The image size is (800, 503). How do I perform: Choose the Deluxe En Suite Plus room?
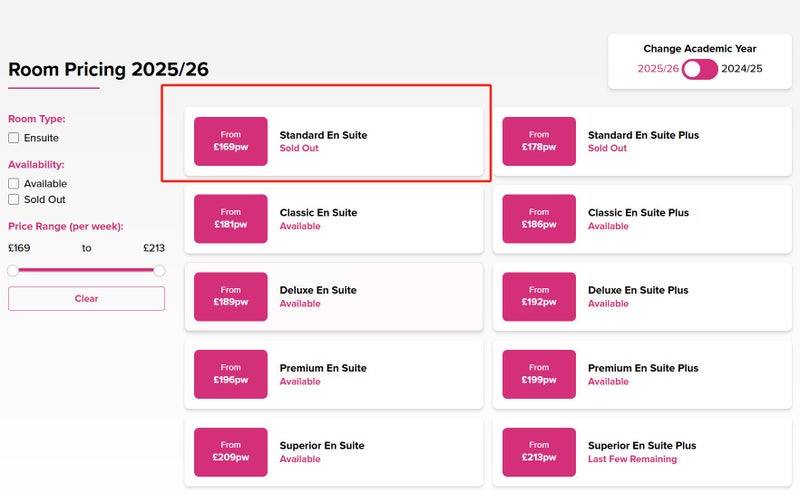642,297
